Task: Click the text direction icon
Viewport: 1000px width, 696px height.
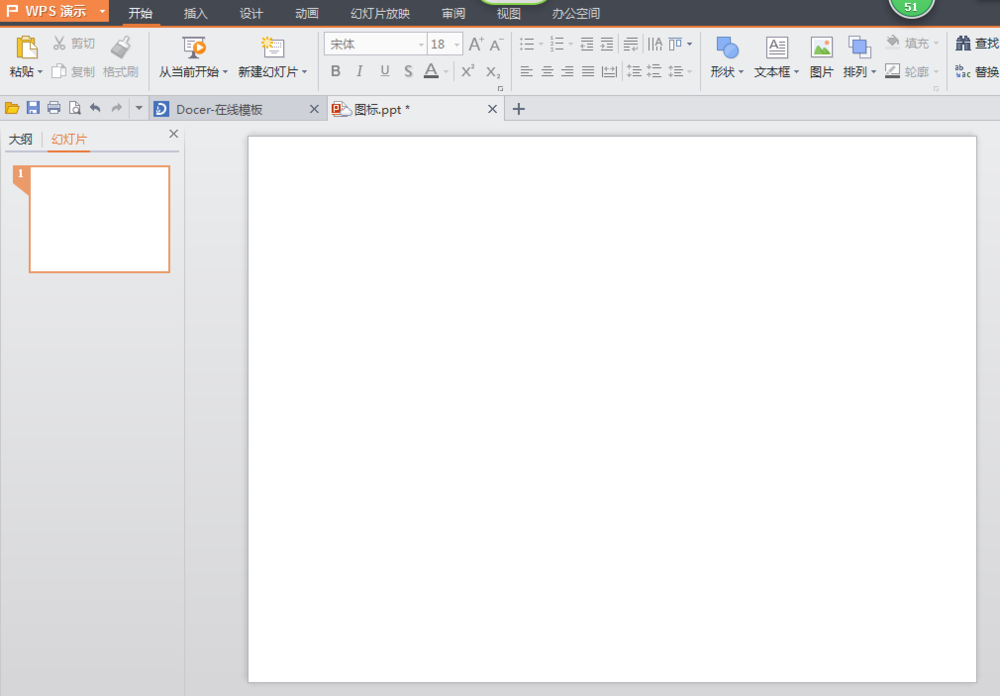Action: (655, 44)
